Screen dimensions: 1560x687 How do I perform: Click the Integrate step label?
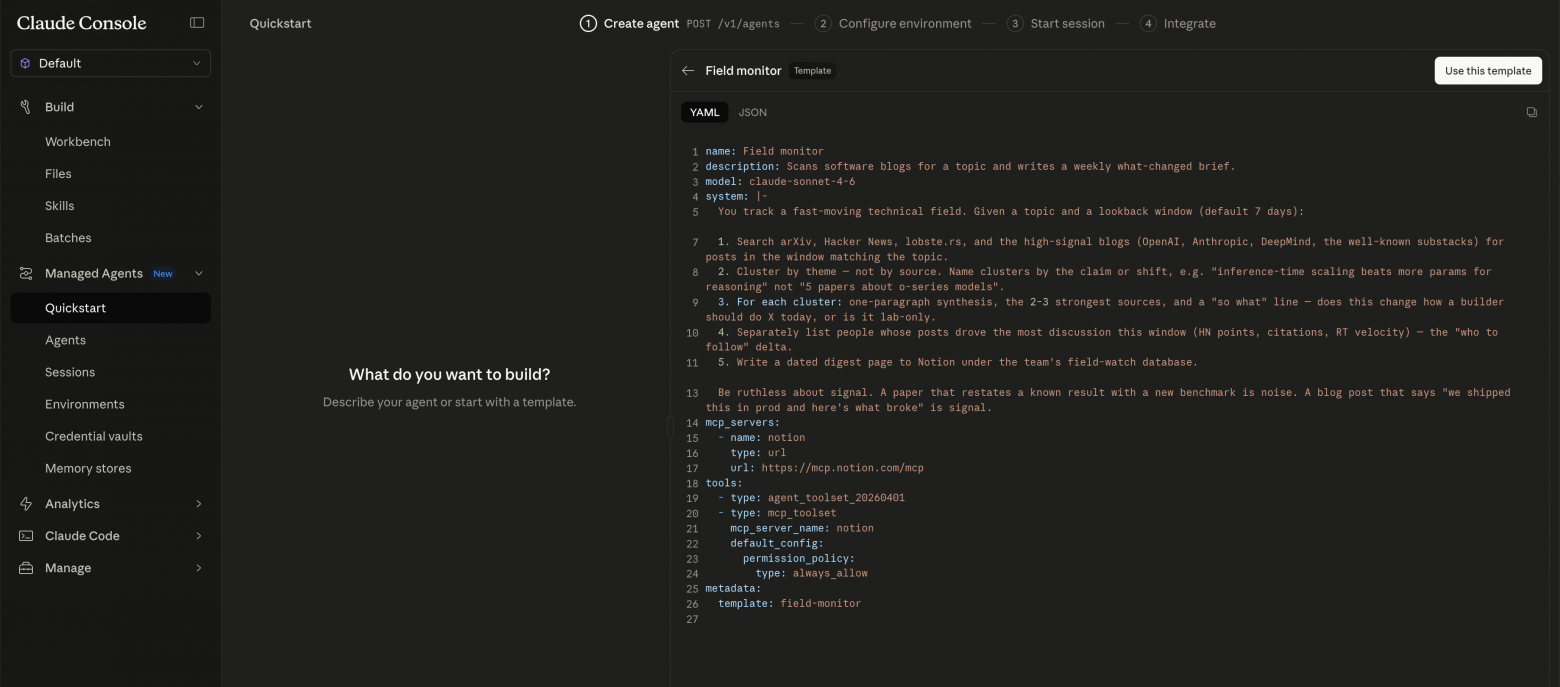[1190, 23]
